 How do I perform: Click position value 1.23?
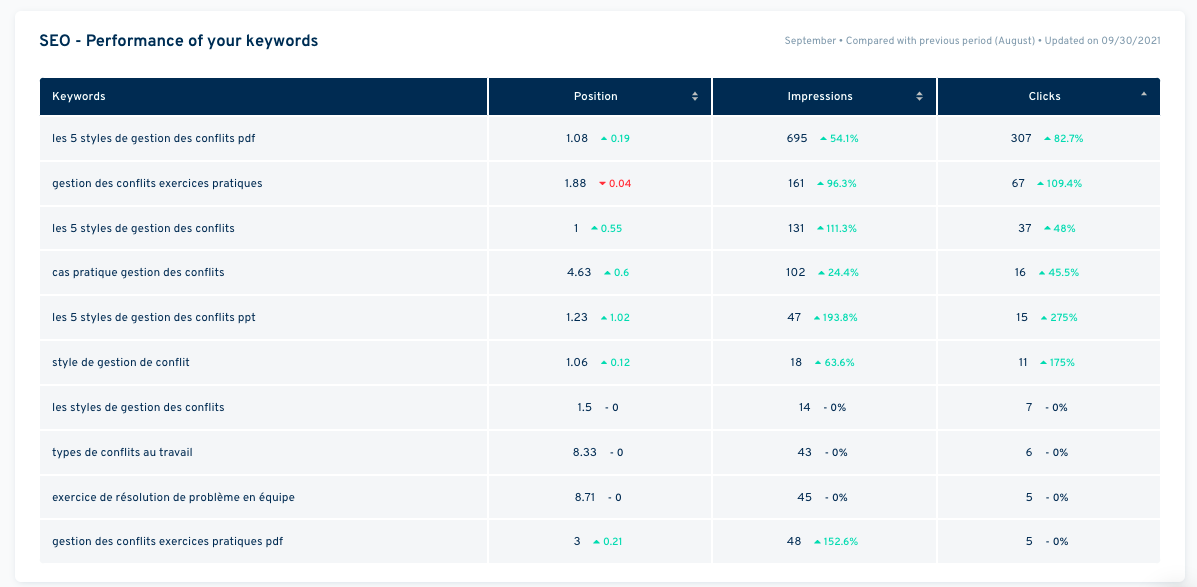pyautogui.click(x=577, y=318)
